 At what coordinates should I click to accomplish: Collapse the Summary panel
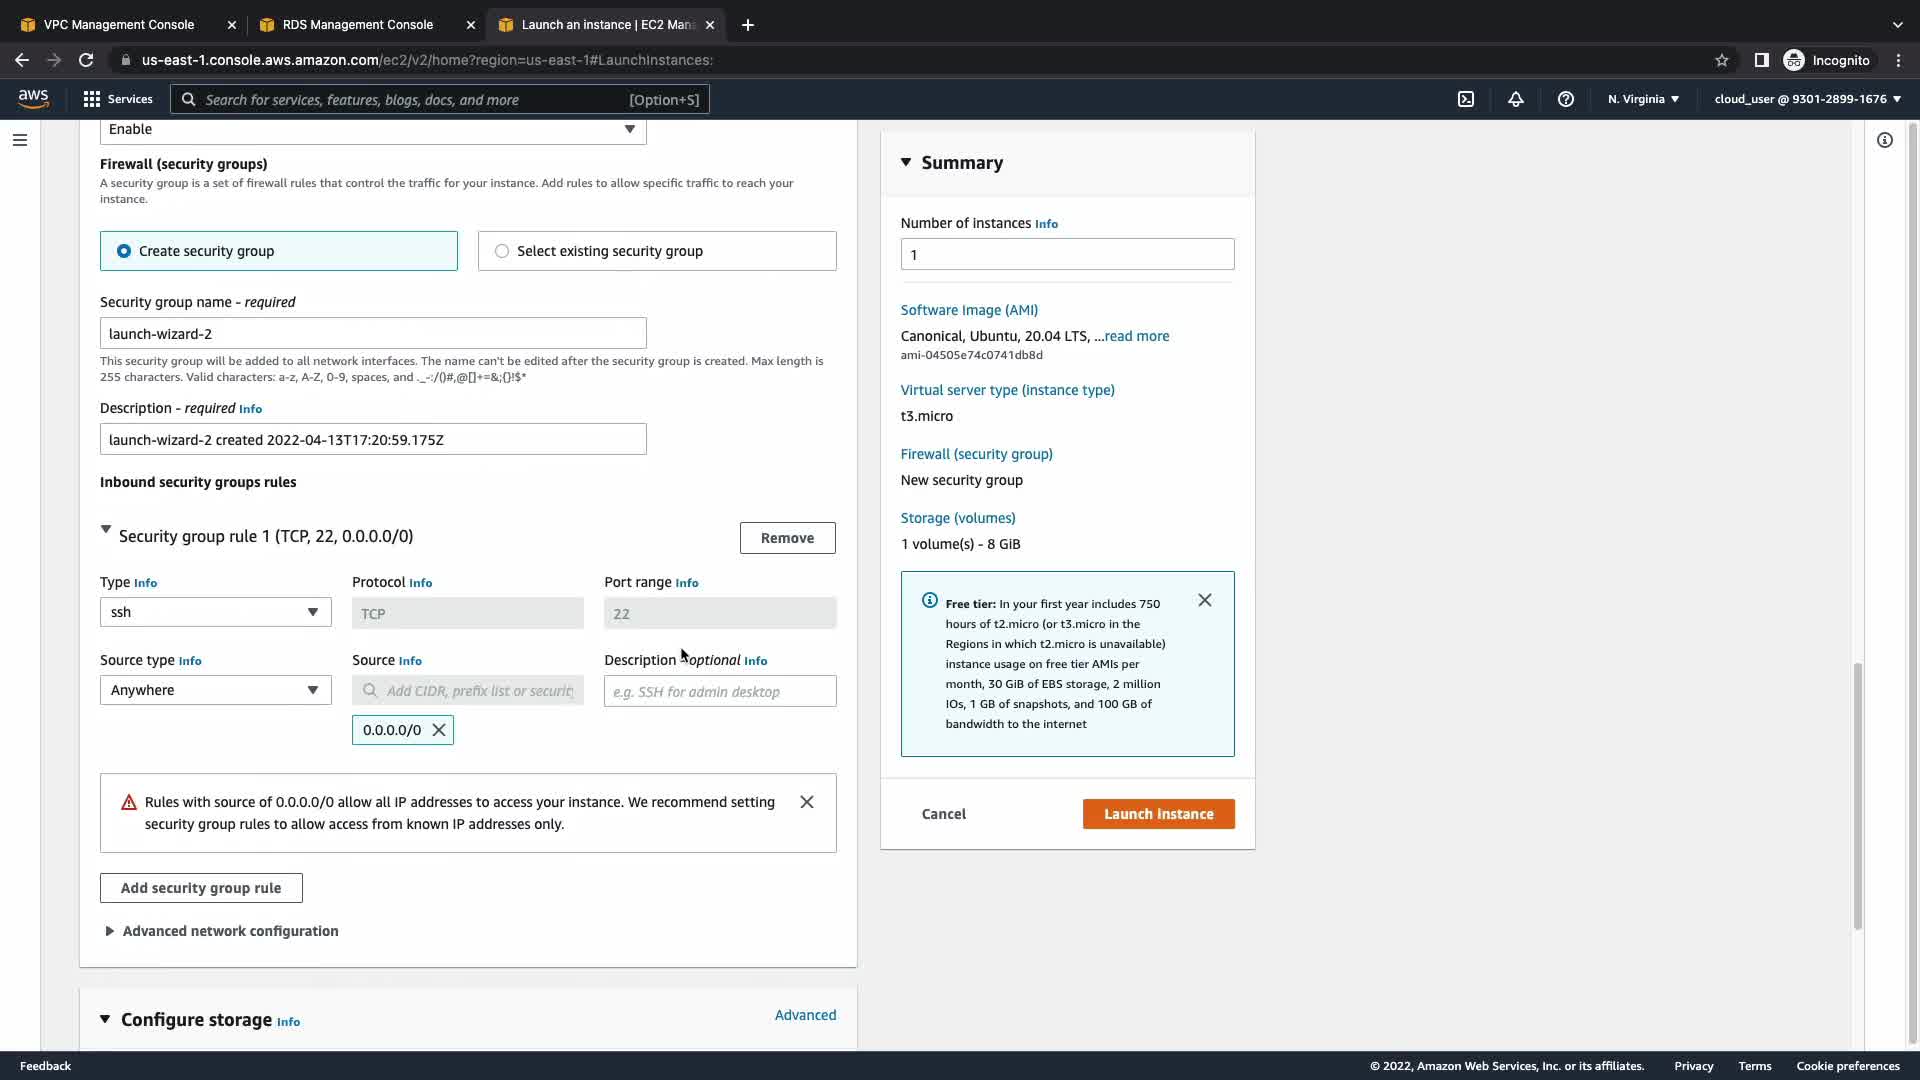[906, 162]
